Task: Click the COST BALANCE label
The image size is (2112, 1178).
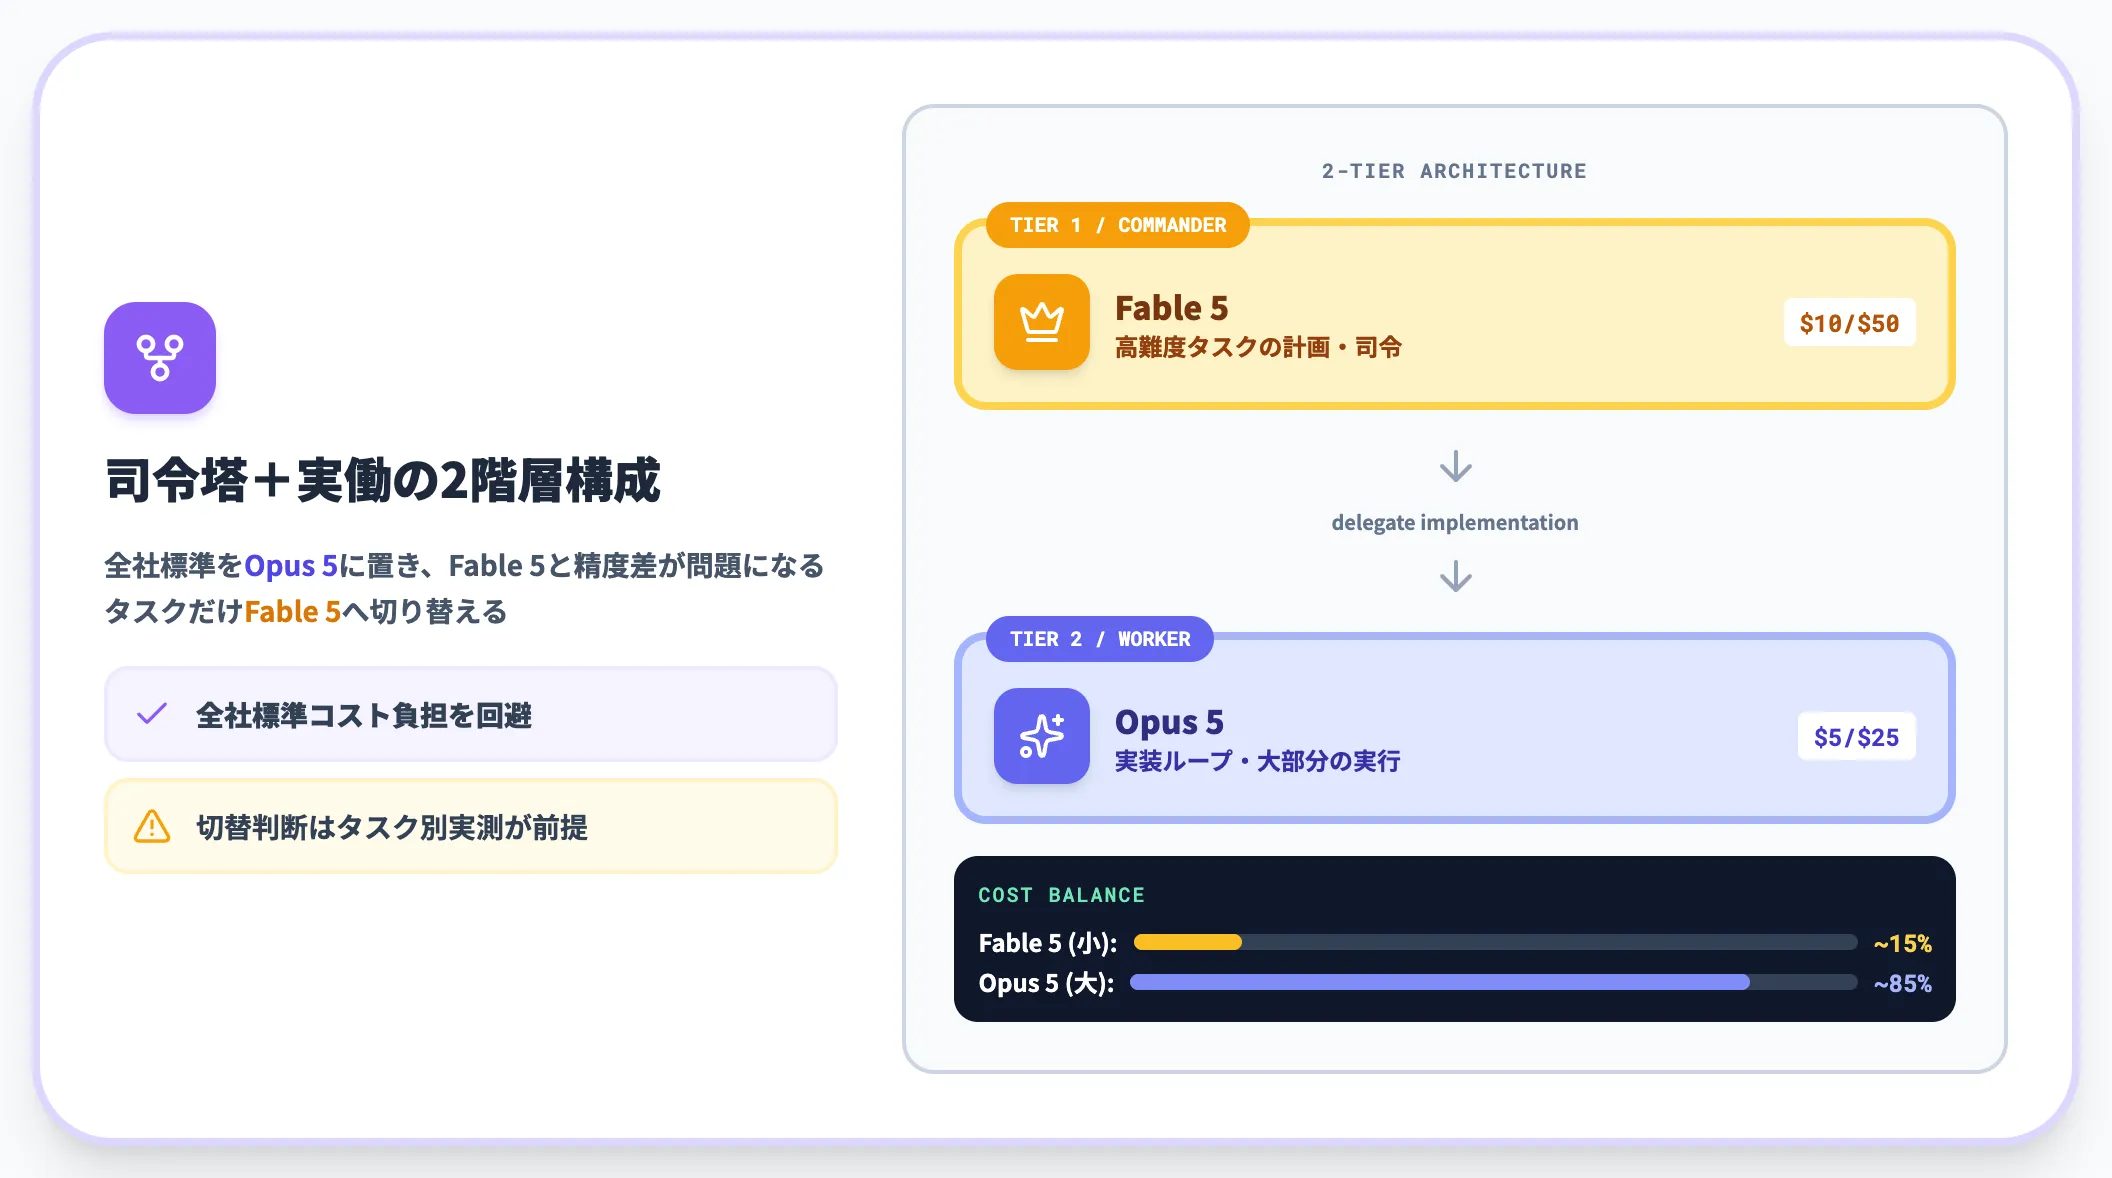Action: point(1061,895)
